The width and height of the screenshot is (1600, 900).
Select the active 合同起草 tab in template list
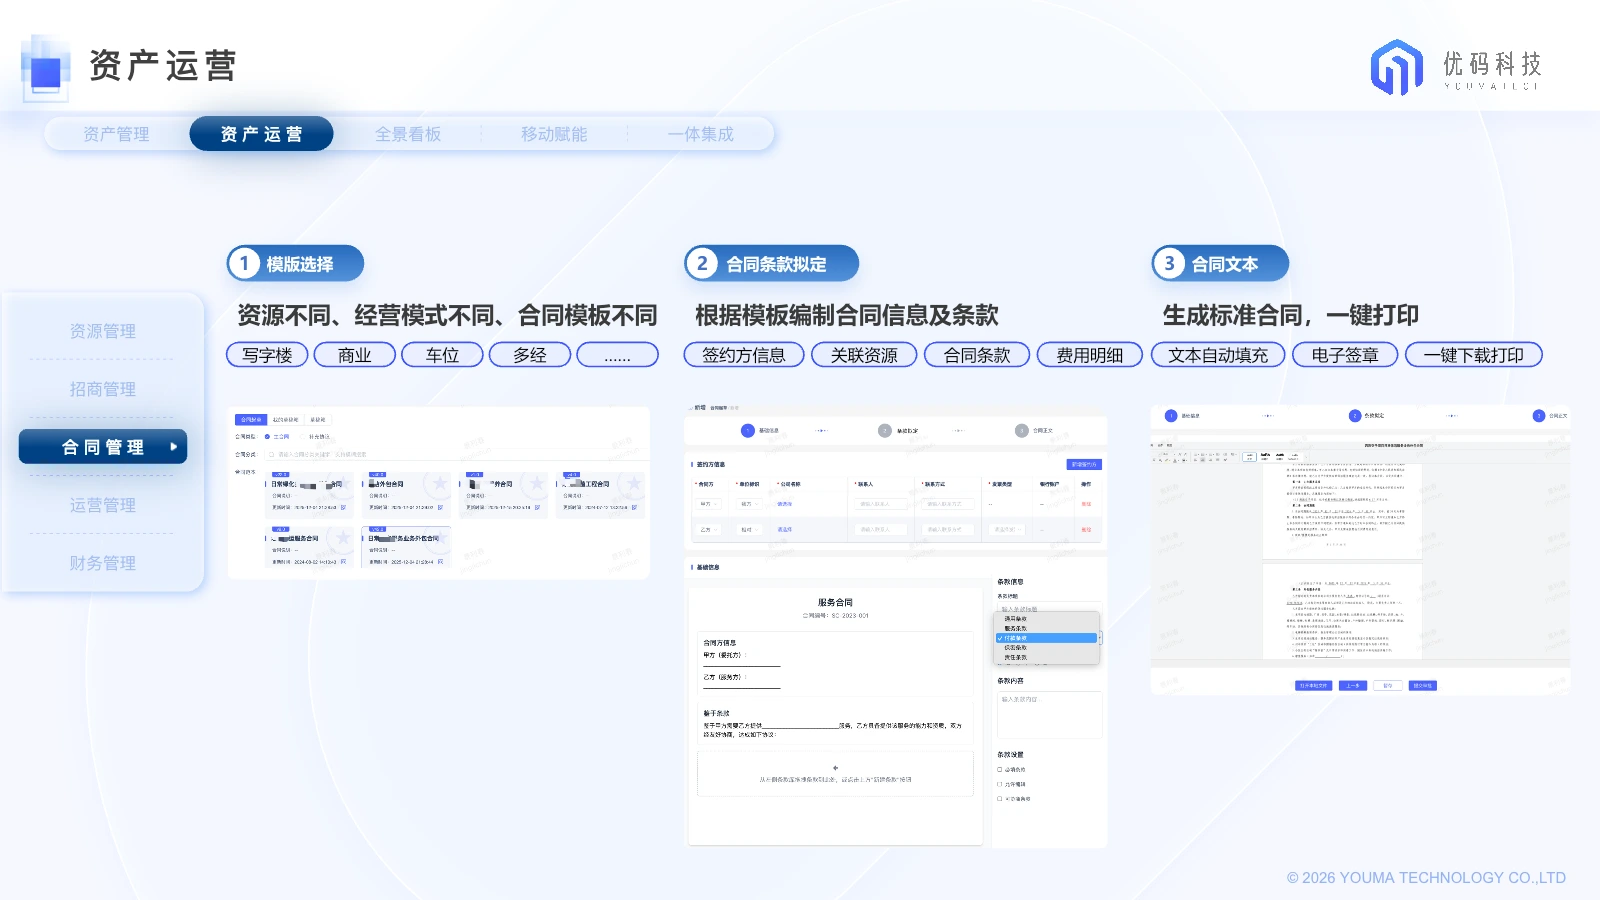point(251,420)
